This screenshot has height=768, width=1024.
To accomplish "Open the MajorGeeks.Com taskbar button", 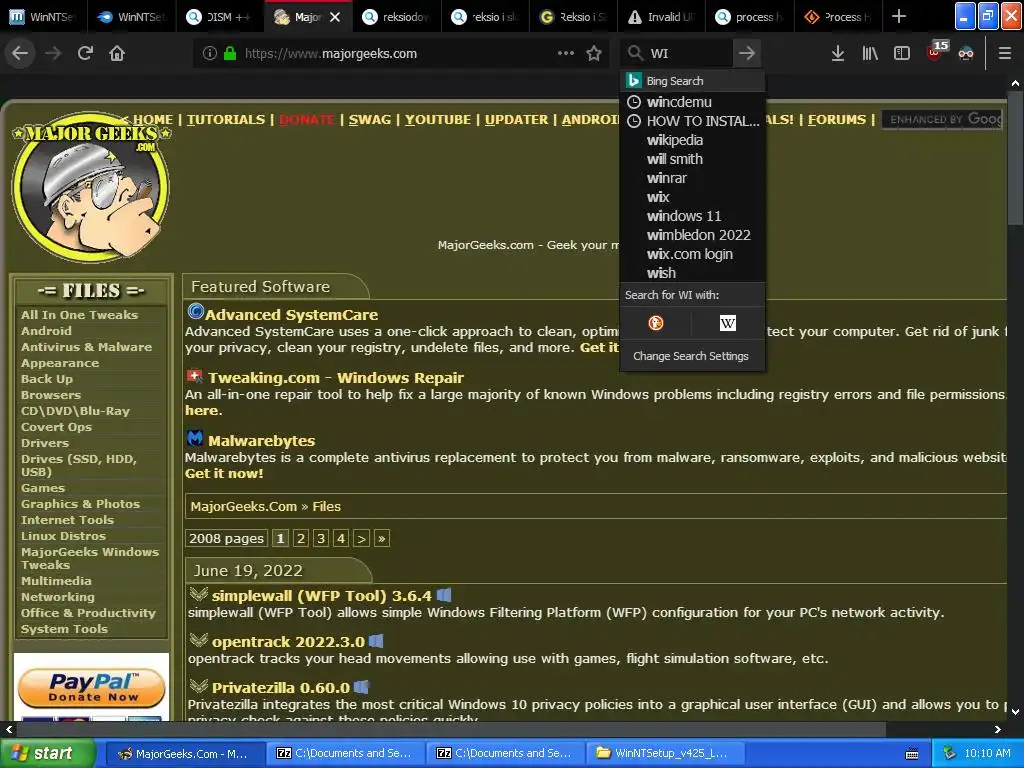I will (x=183, y=754).
